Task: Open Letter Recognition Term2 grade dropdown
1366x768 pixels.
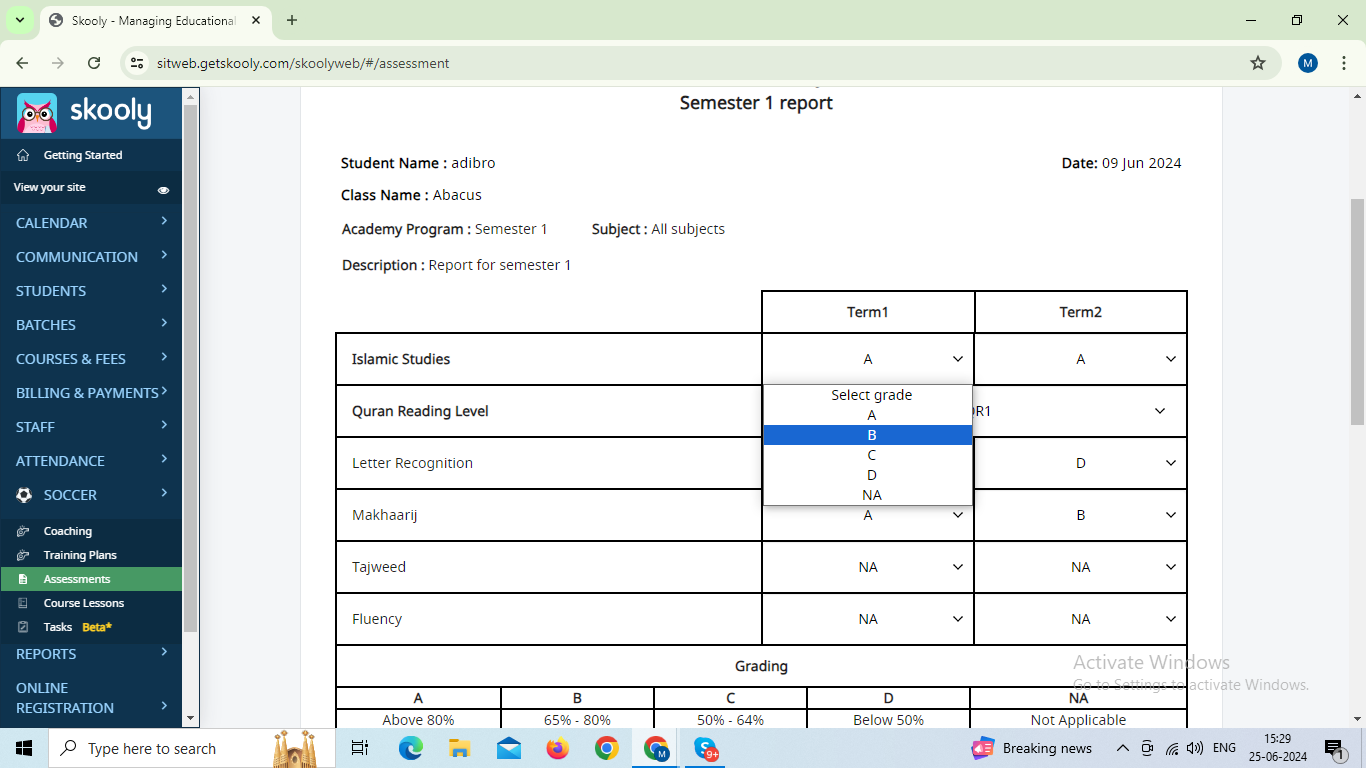Action: click(1081, 463)
